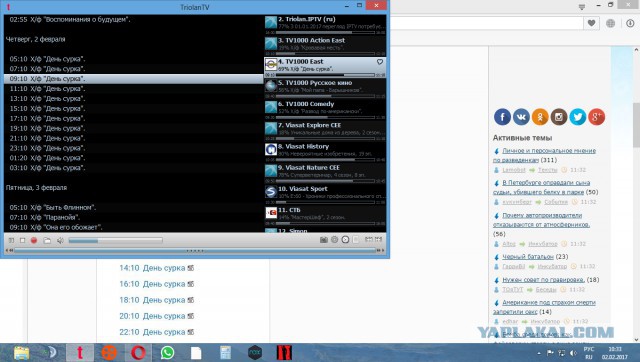Viewport: 640px width, 362px height.
Task: Select the 07:10 'Паранойя' entry
Action: click(133, 218)
